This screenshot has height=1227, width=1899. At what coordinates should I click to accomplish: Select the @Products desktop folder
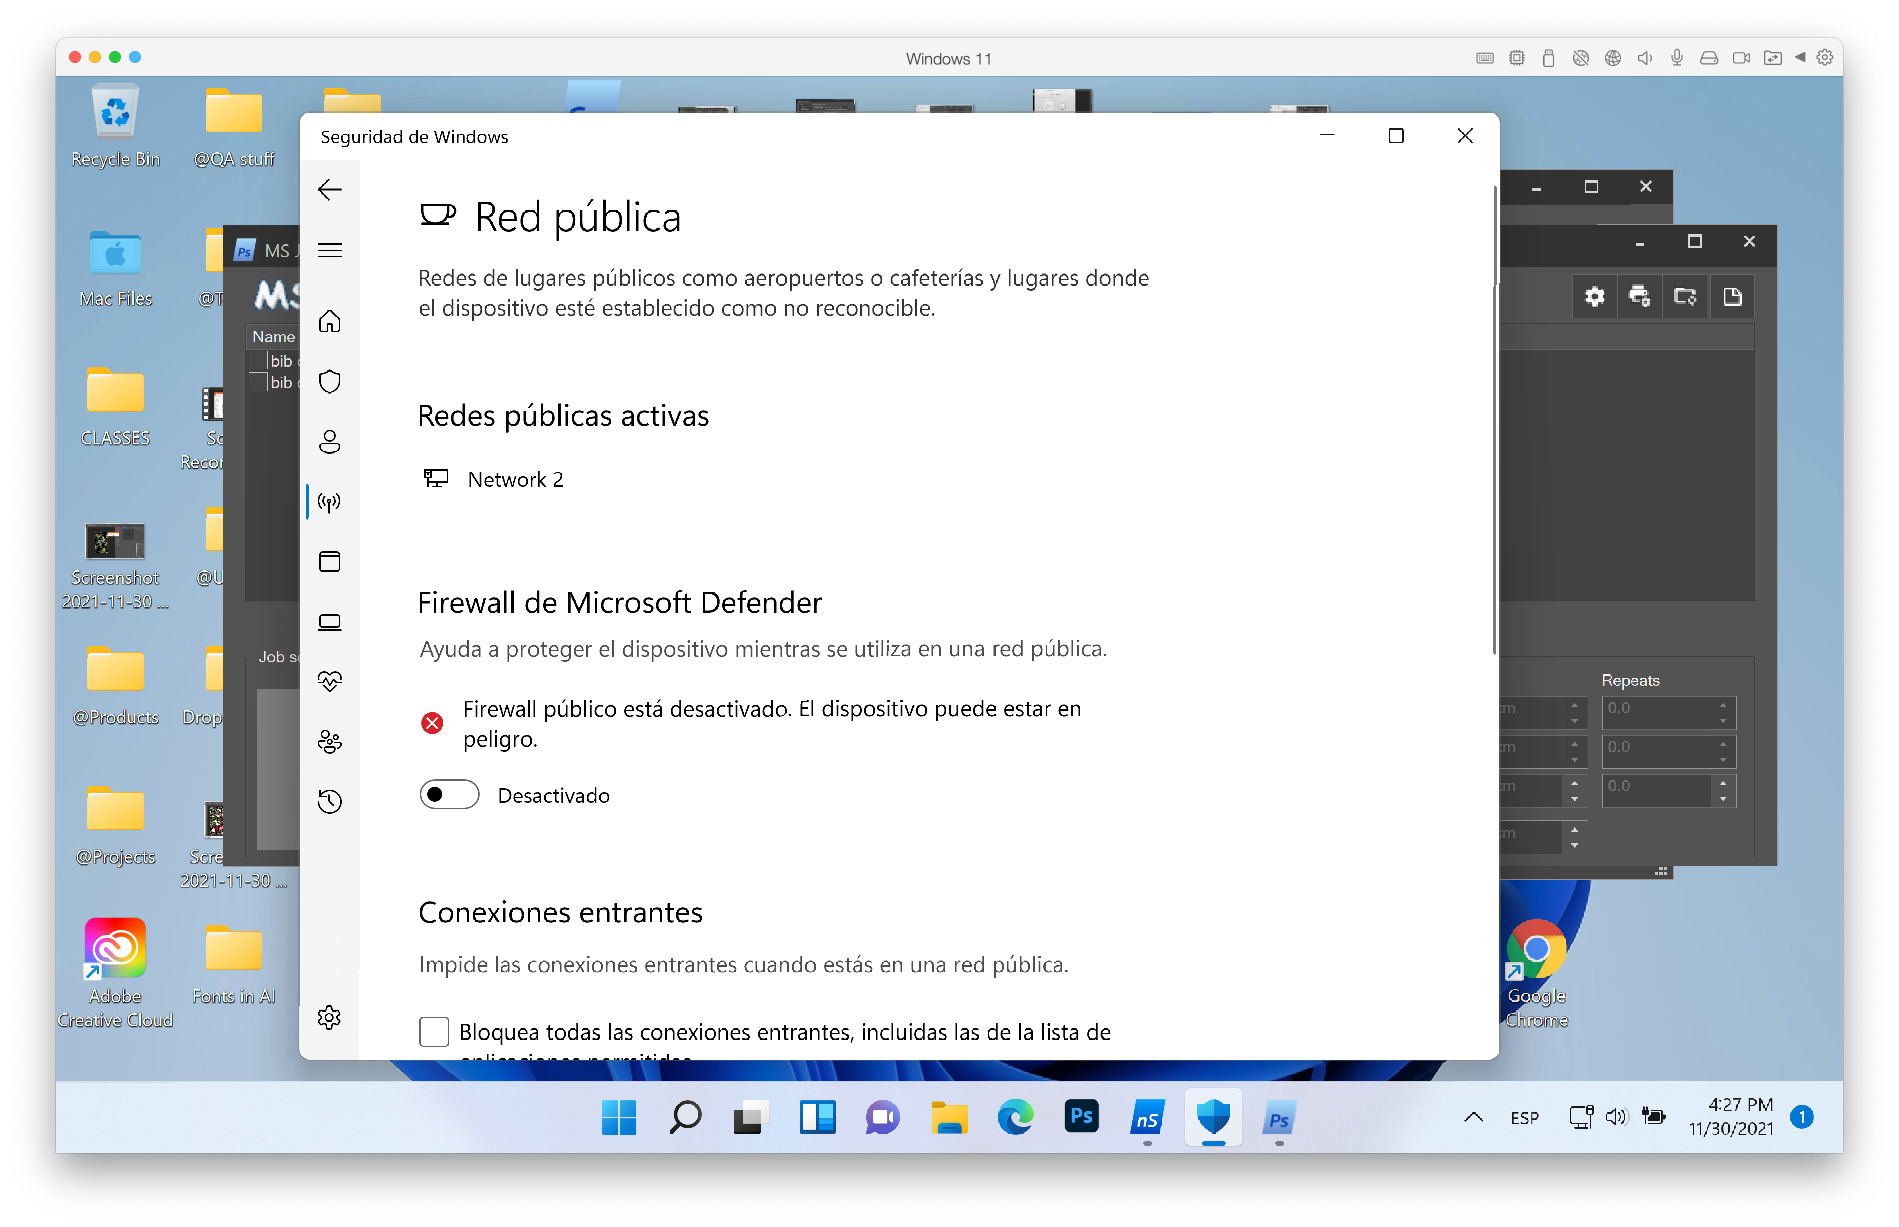pos(115,686)
